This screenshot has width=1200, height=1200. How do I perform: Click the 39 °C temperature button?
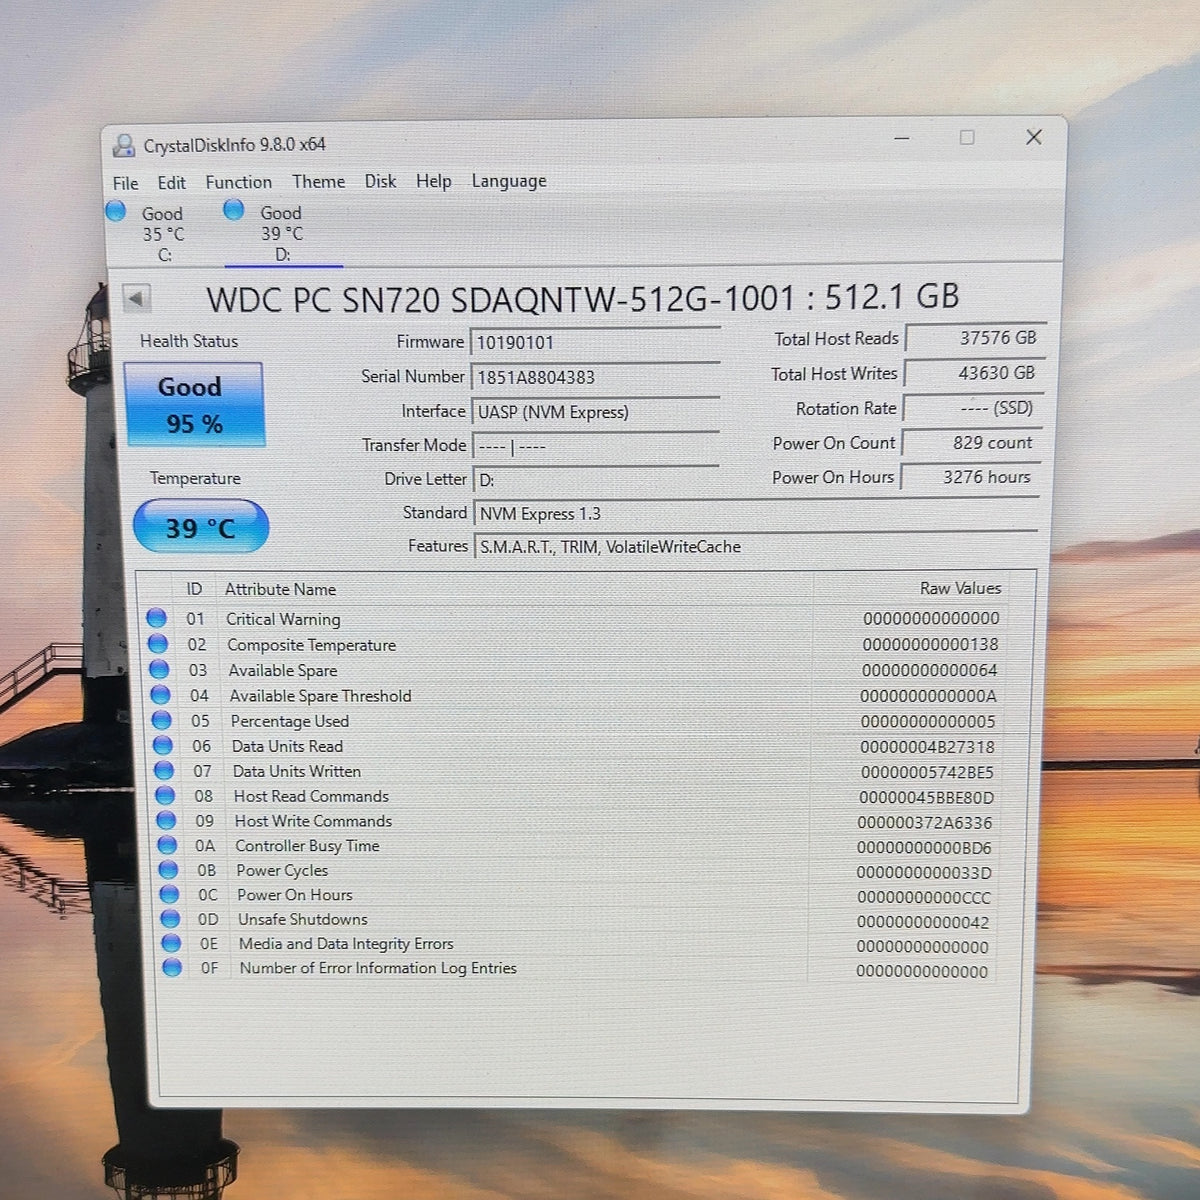click(200, 527)
